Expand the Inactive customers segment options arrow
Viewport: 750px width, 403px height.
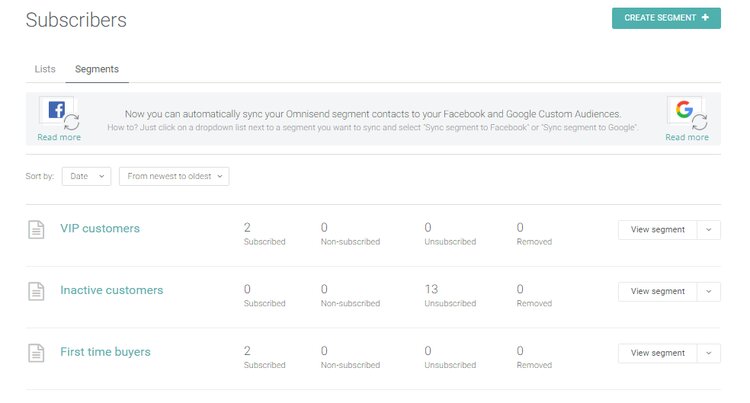(708, 292)
